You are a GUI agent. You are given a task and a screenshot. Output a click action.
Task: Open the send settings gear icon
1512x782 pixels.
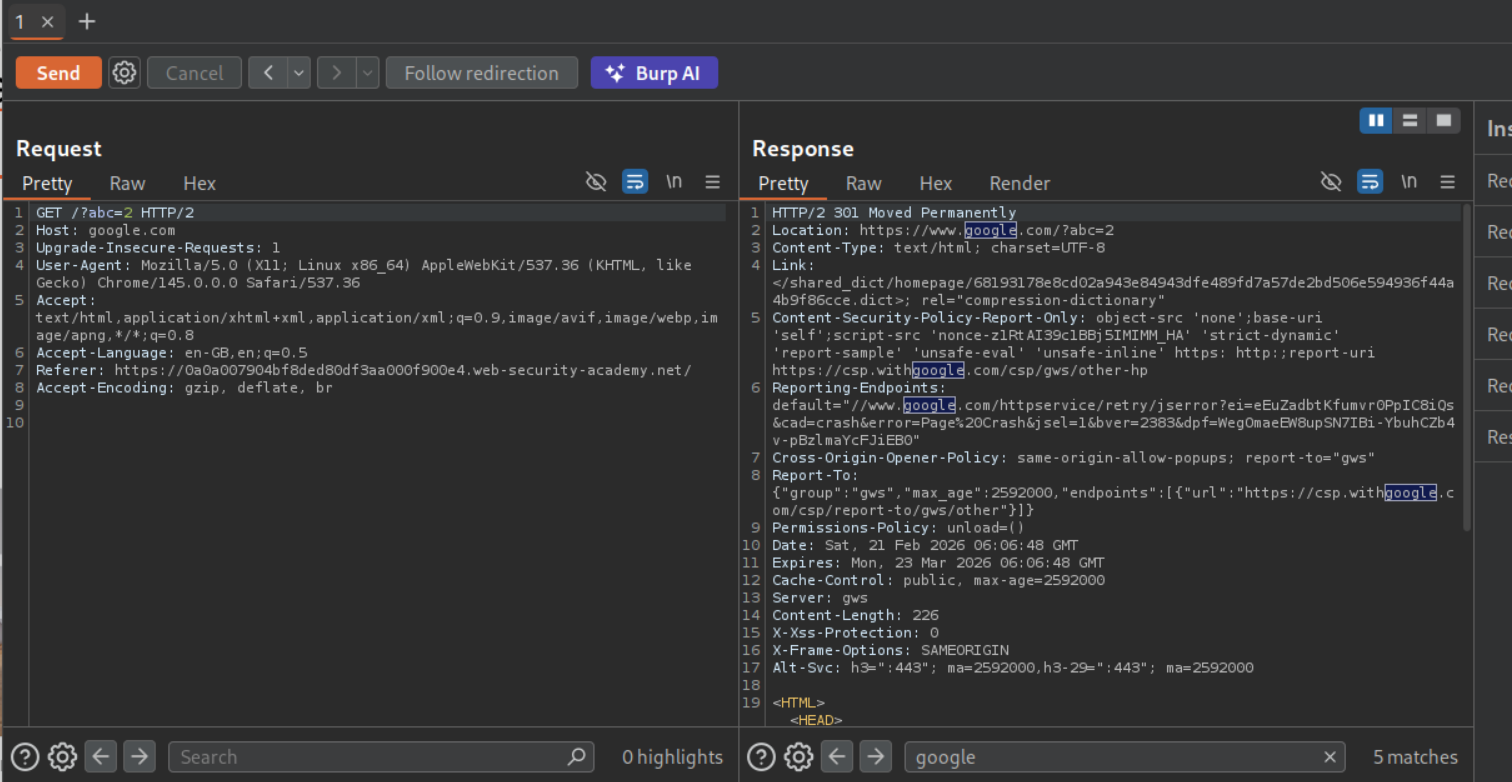(x=124, y=73)
